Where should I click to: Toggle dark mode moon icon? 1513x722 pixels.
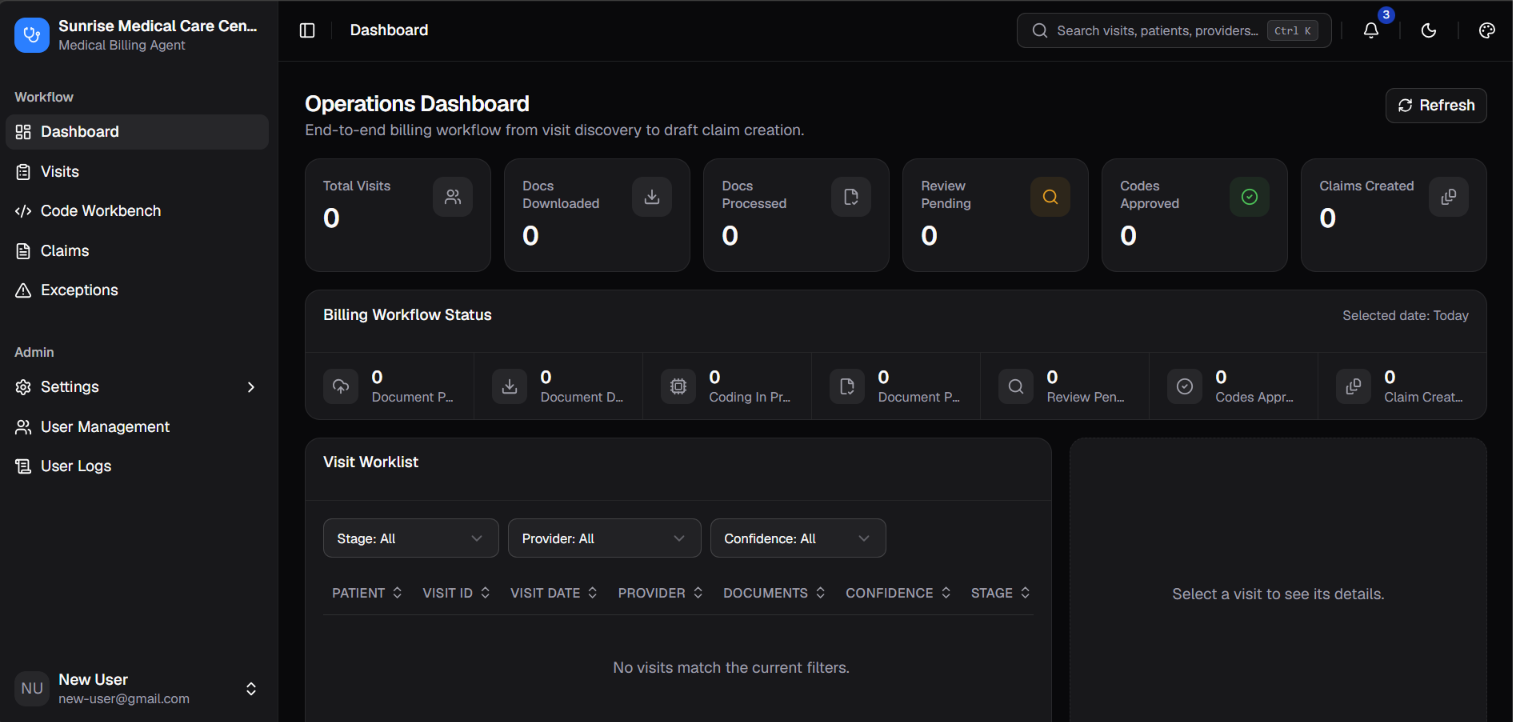(1429, 30)
